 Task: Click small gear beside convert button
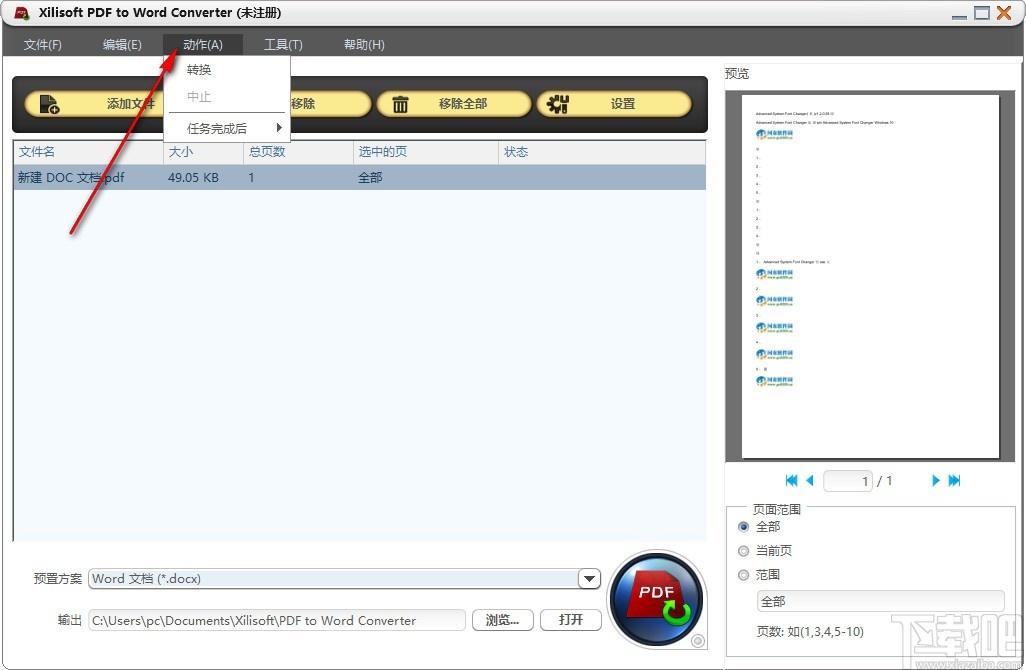pos(698,641)
